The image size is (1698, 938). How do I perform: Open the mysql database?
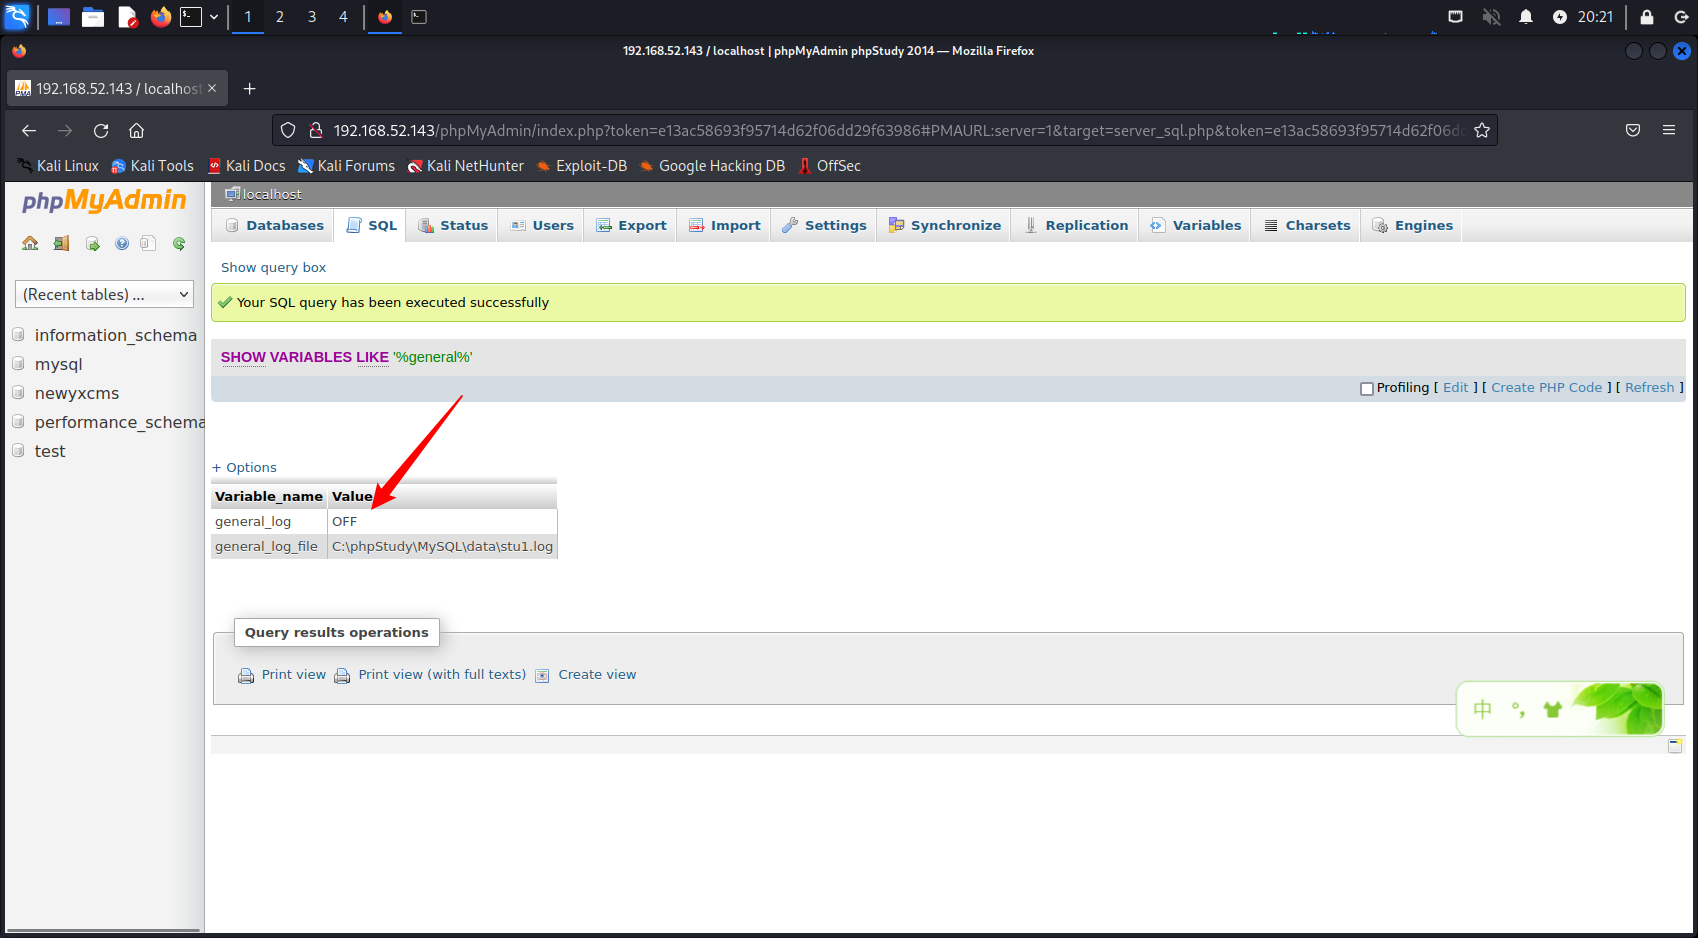59,364
